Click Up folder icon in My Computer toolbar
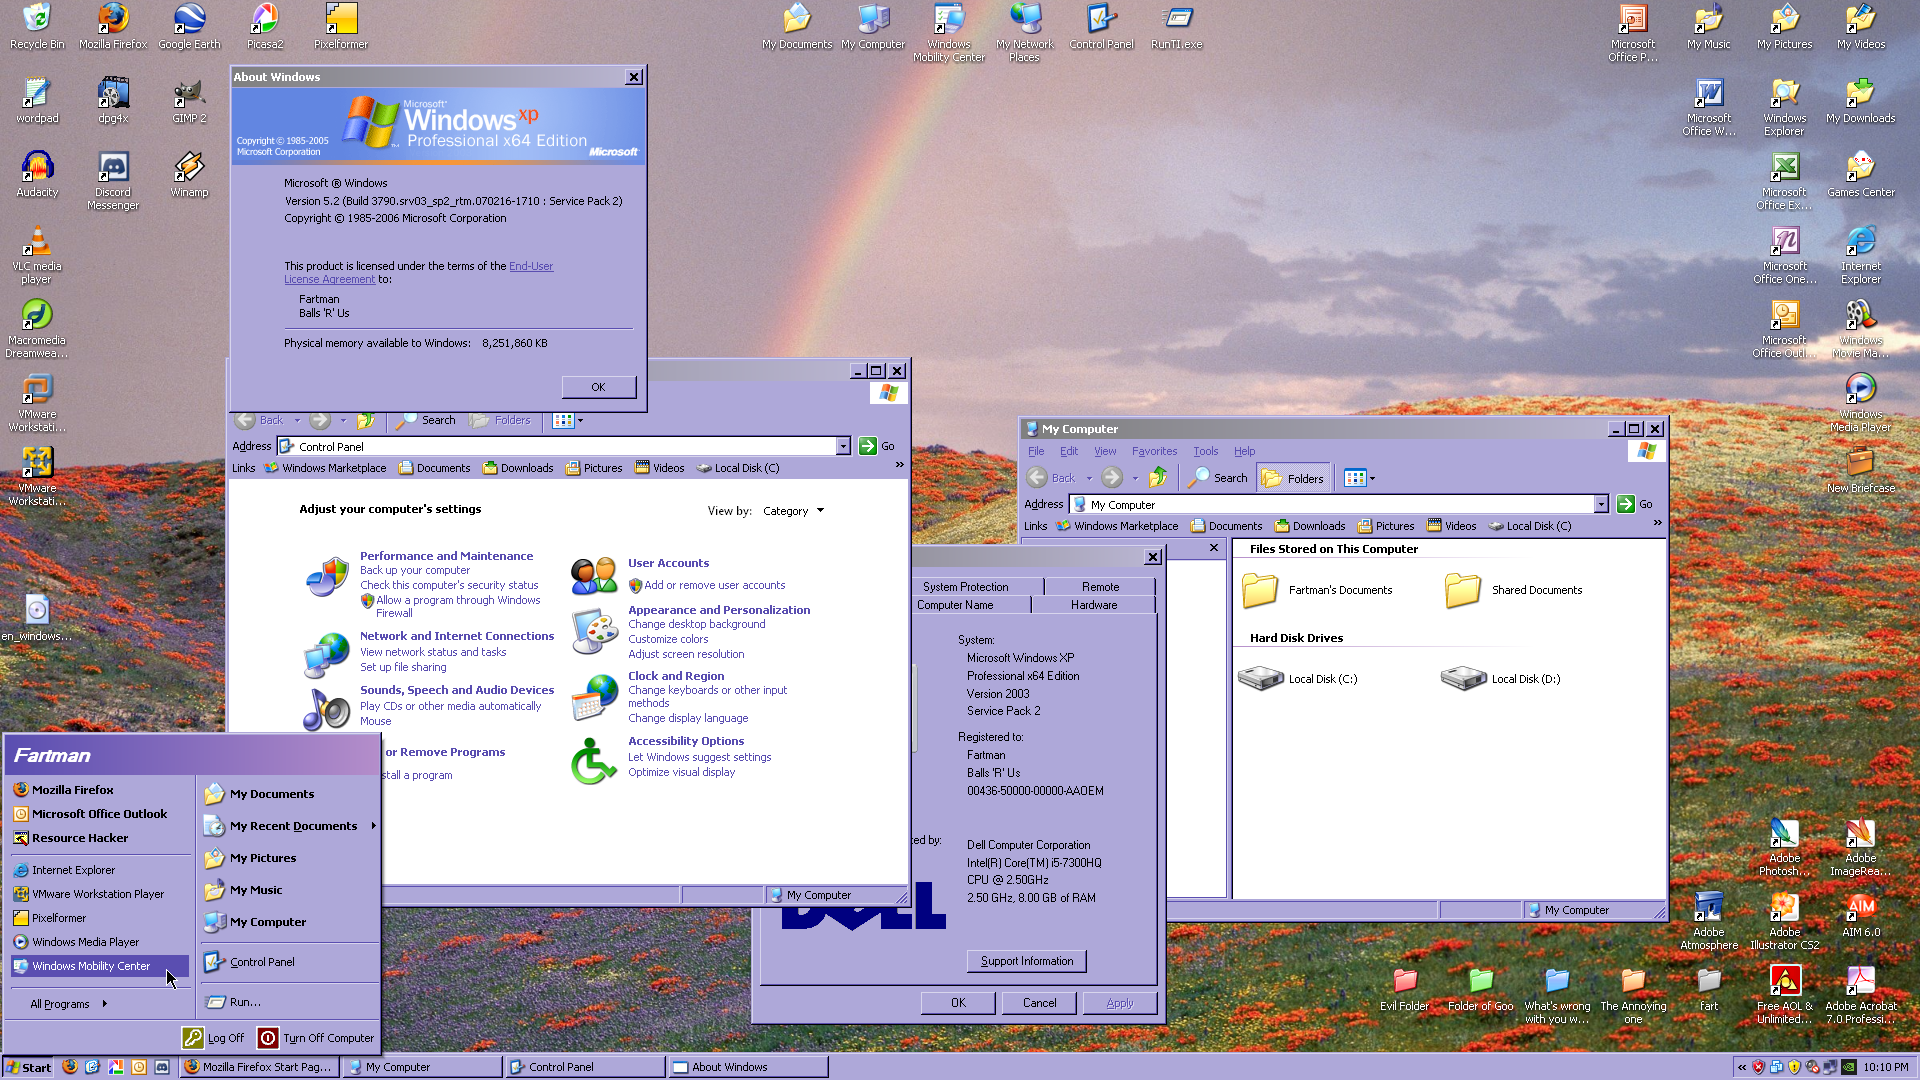Image resolution: width=1920 pixels, height=1080 pixels. click(1158, 478)
